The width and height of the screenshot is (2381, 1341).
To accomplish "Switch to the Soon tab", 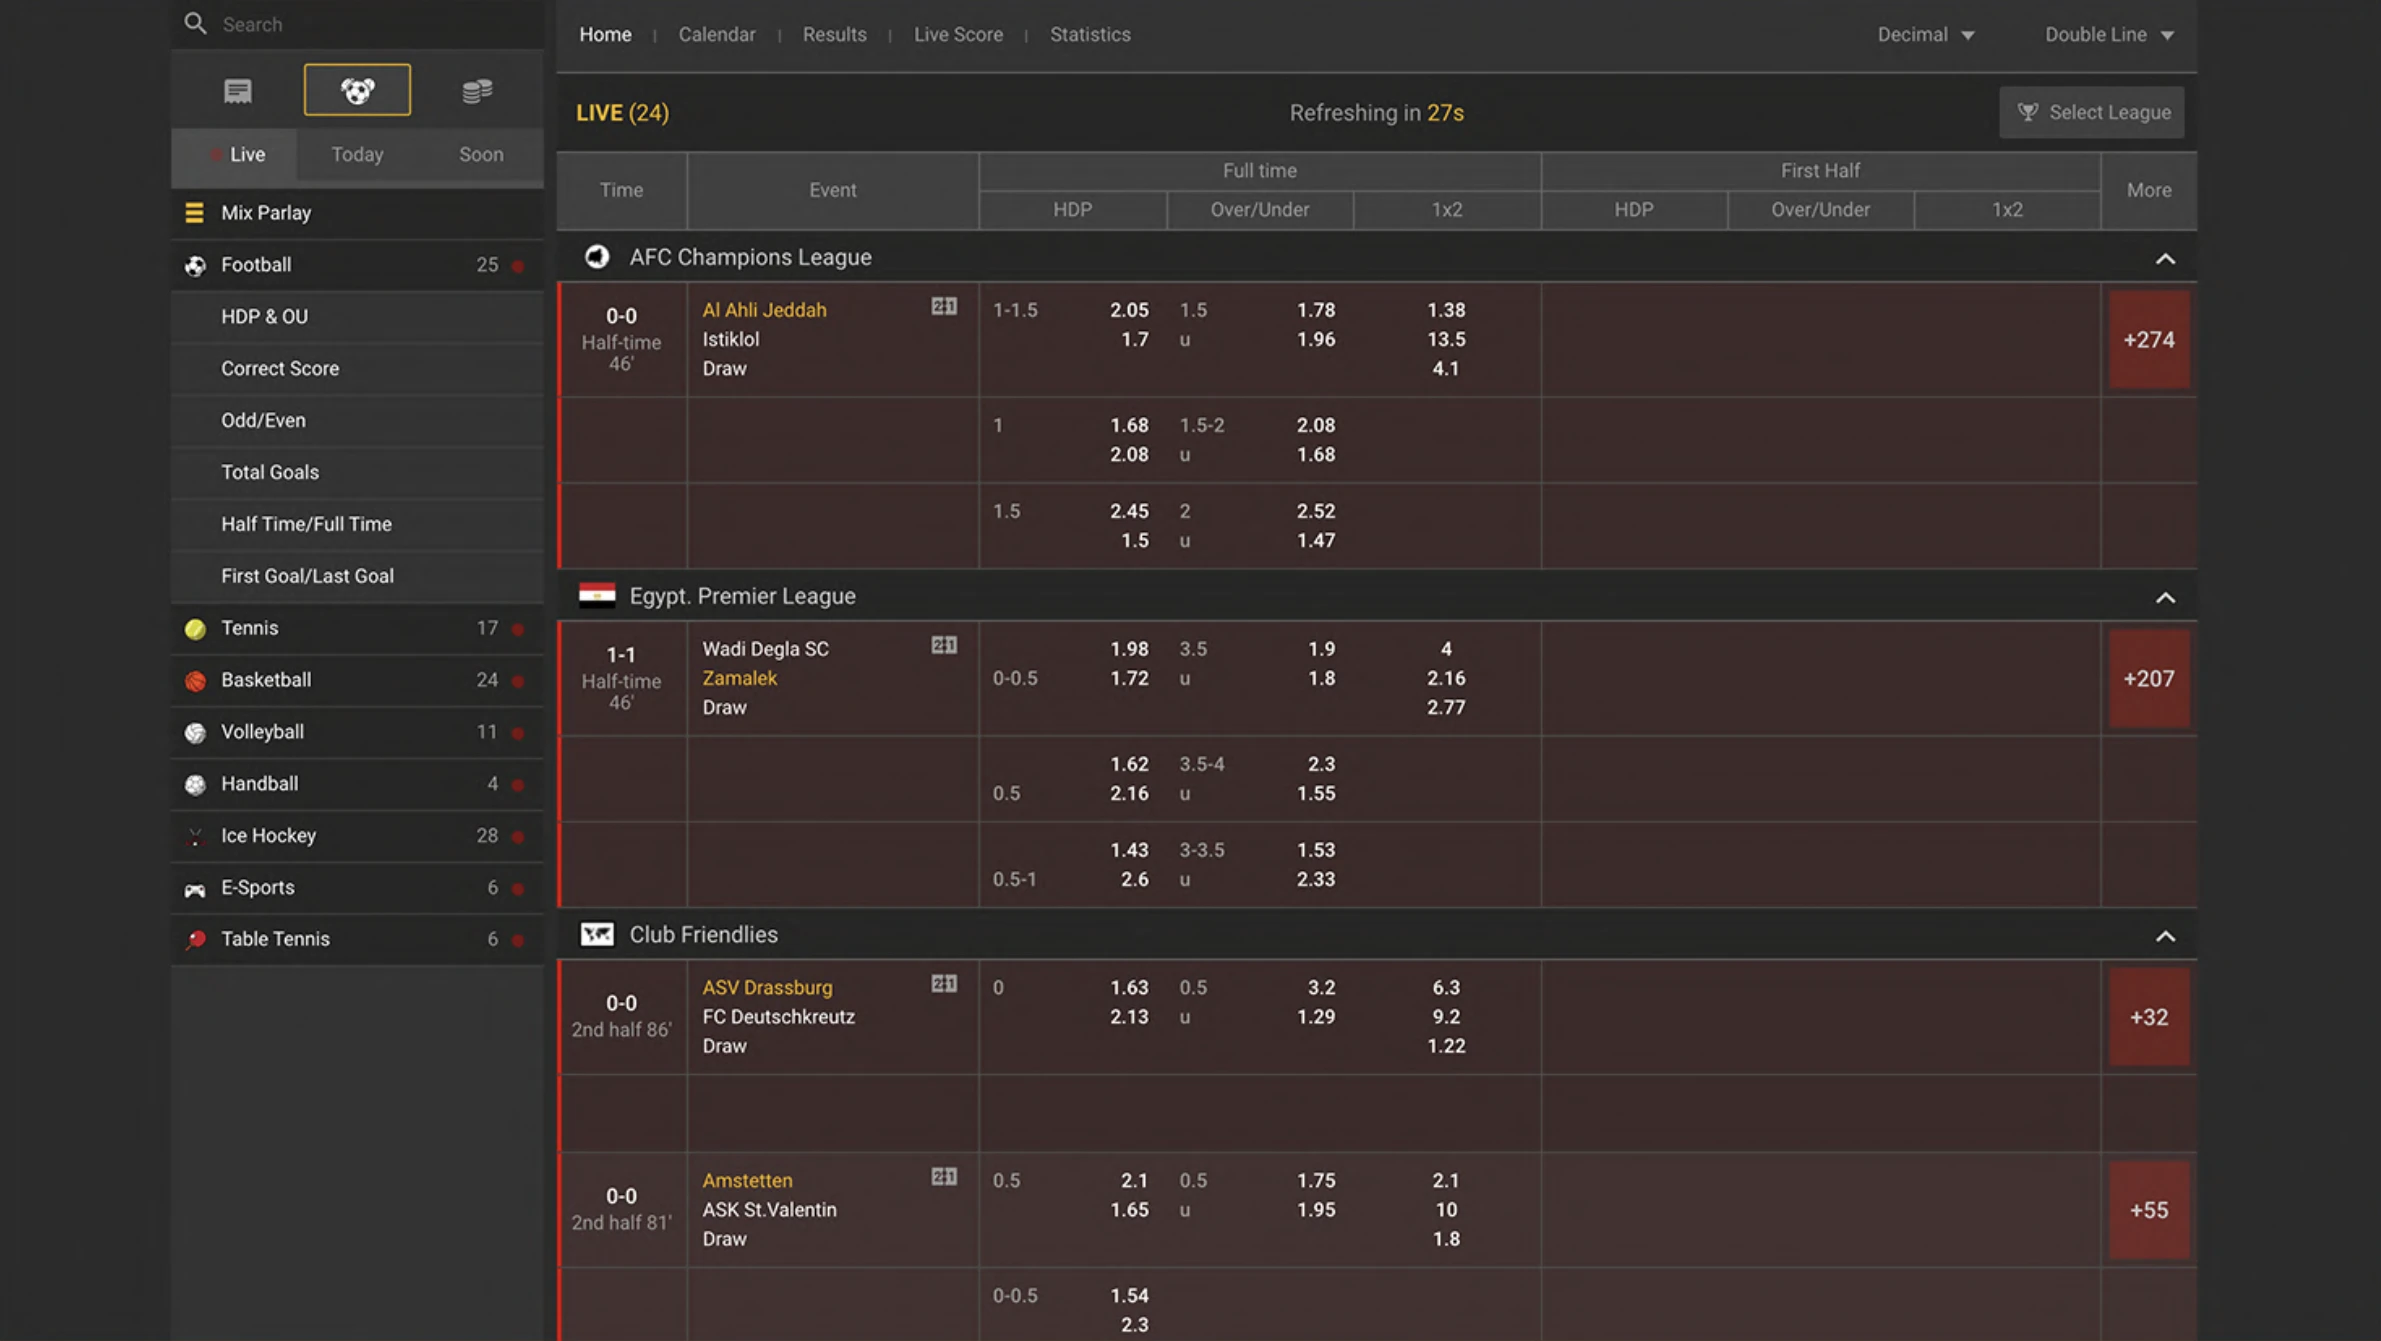I will (x=481, y=155).
